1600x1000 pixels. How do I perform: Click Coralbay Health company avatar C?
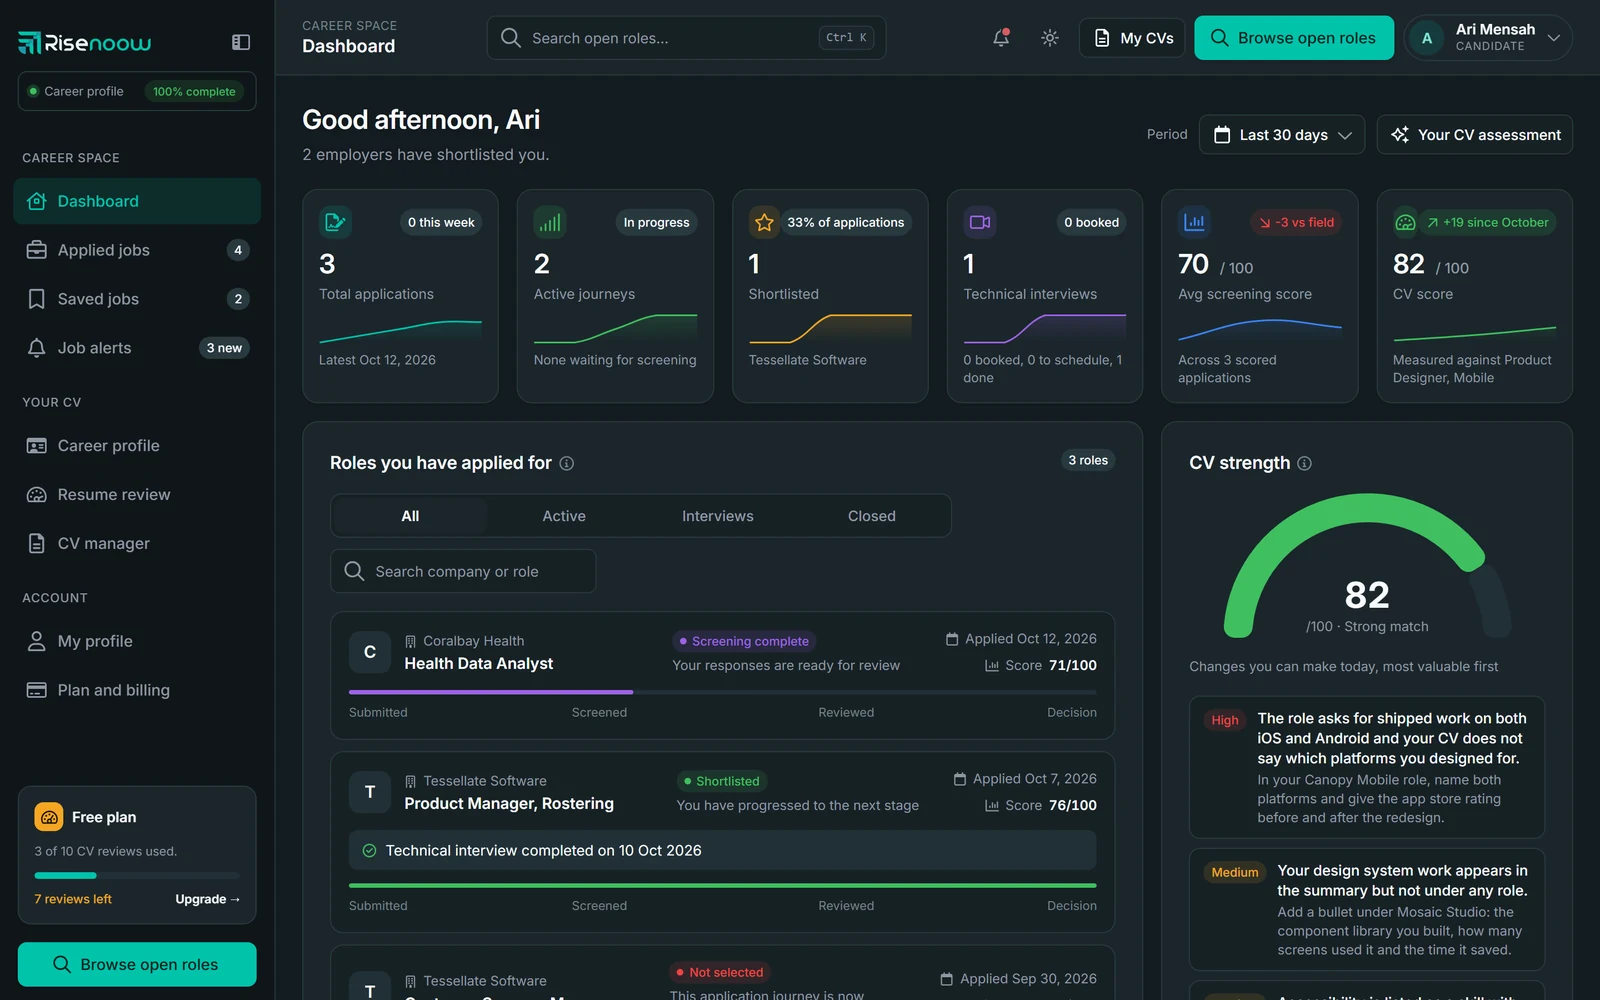[x=370, y=652]
